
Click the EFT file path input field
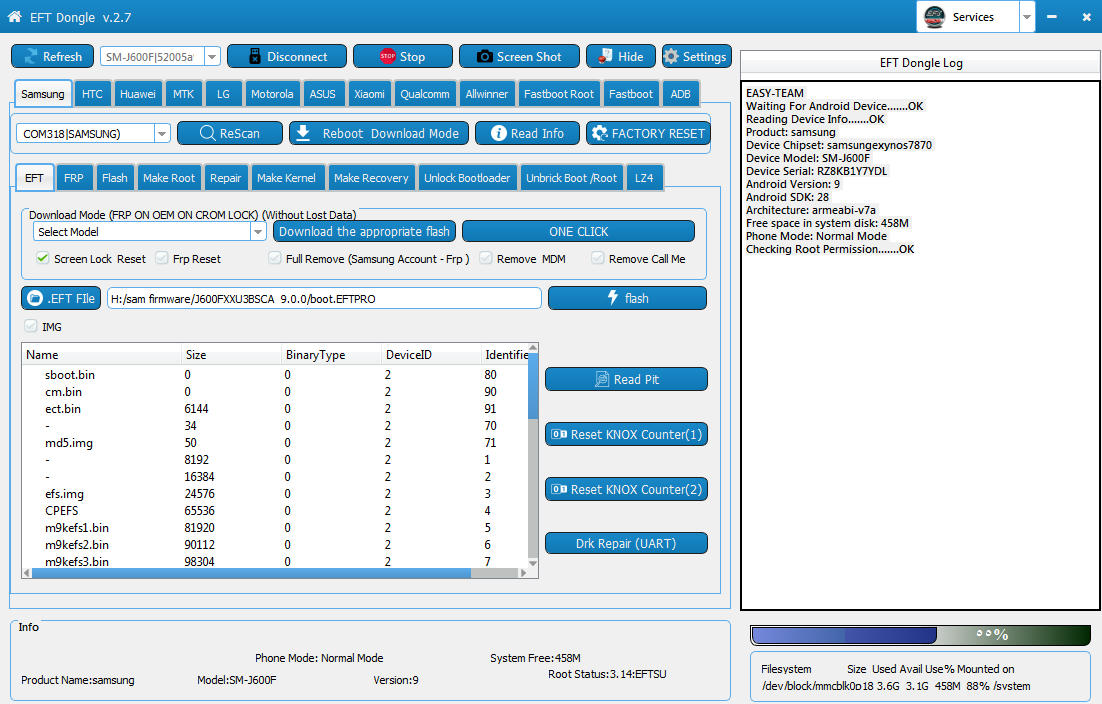coord(324,298)
